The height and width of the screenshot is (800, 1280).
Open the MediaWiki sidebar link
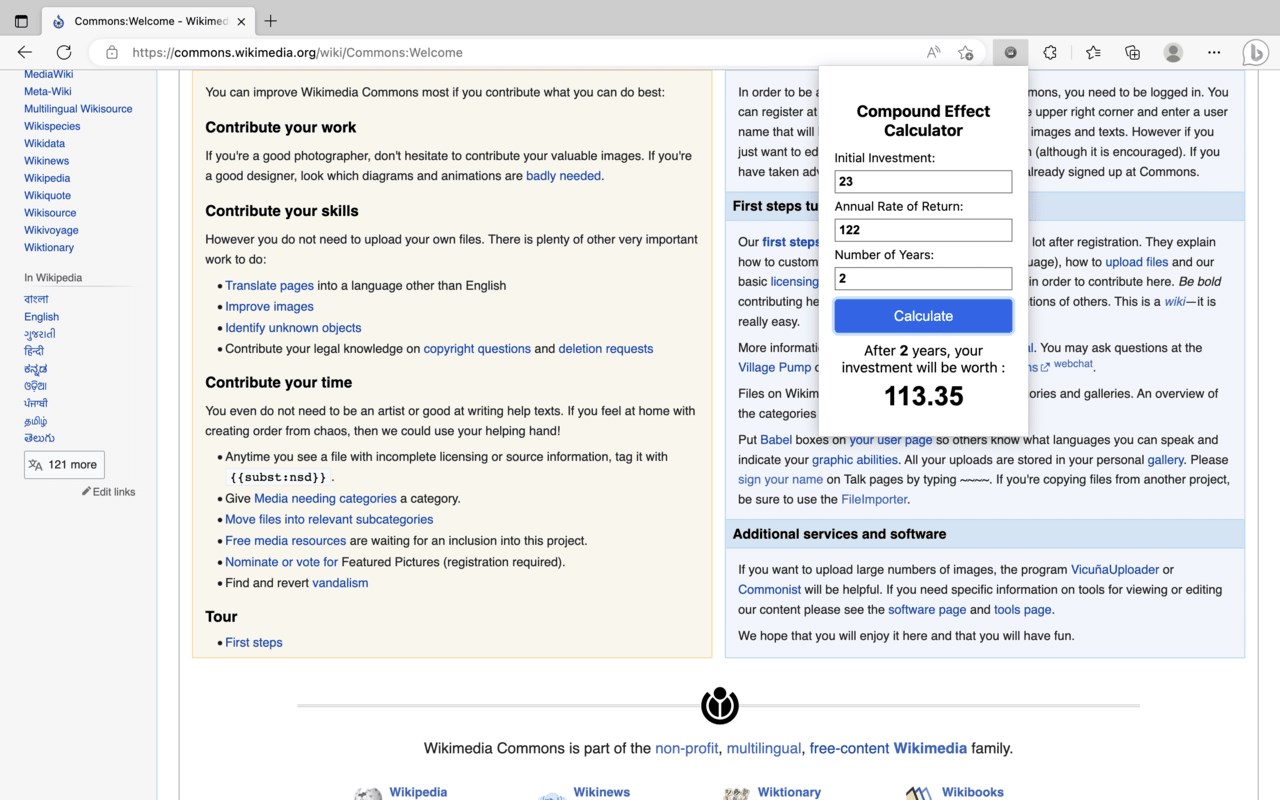(48, 74)
